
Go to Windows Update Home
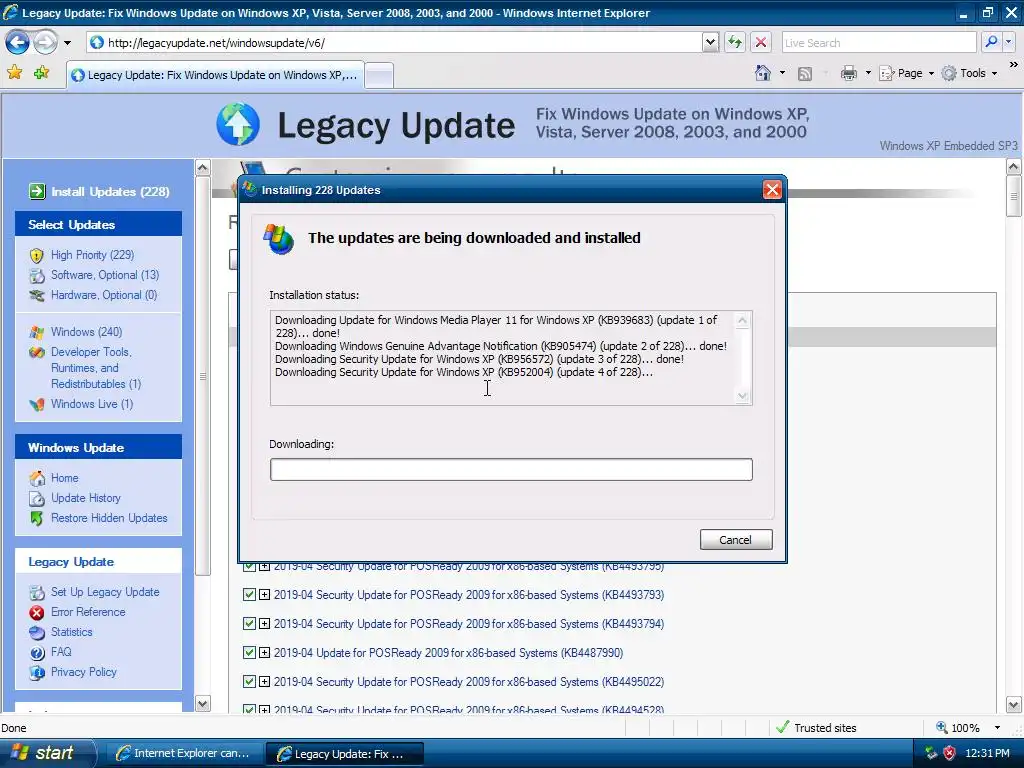coord(65,478)
